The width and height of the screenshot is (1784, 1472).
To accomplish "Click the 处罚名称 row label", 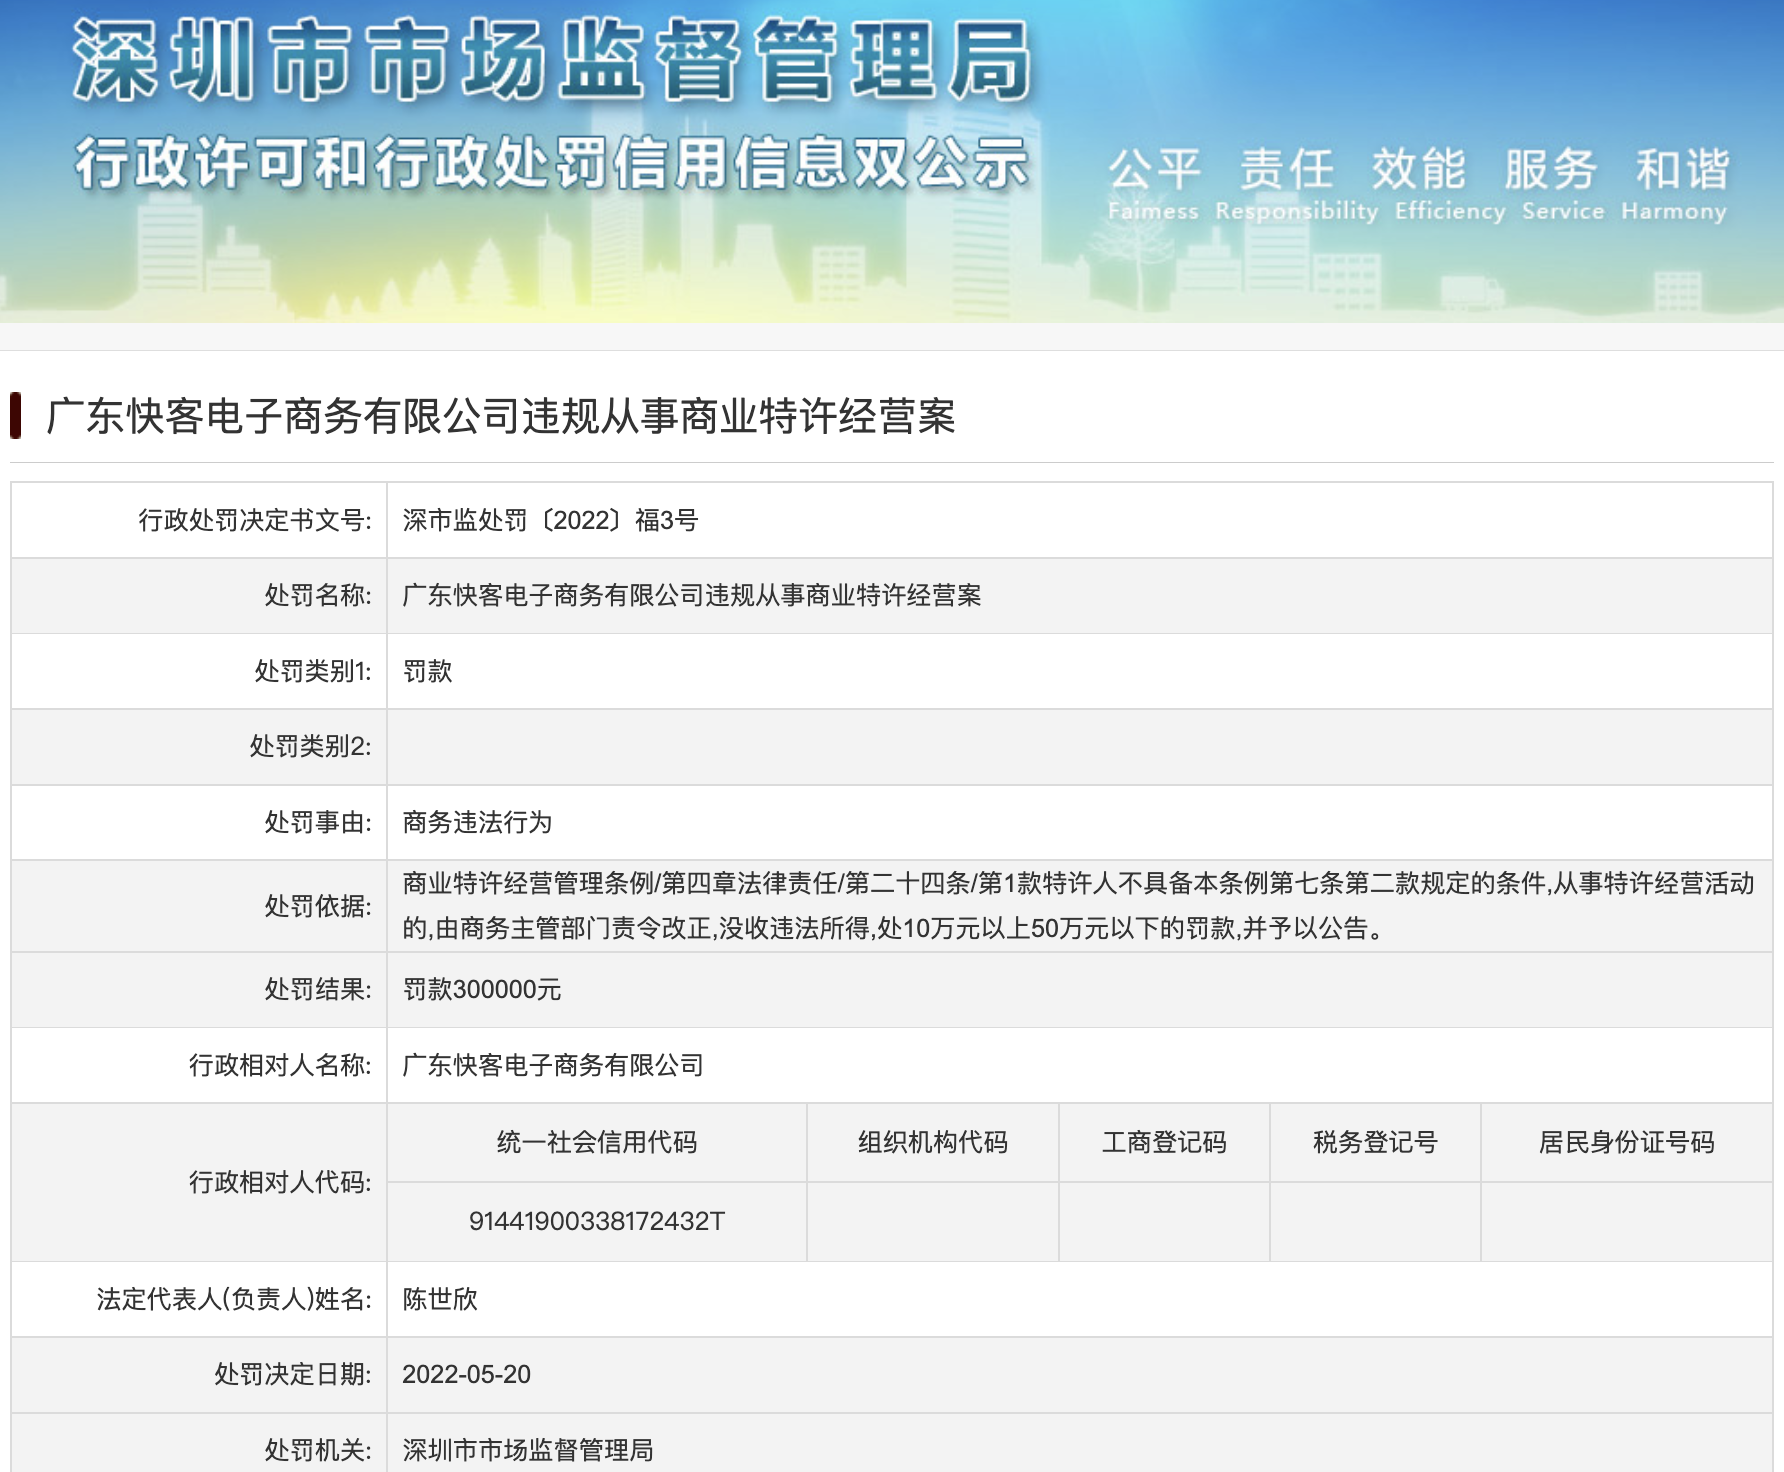I will 318,595.
